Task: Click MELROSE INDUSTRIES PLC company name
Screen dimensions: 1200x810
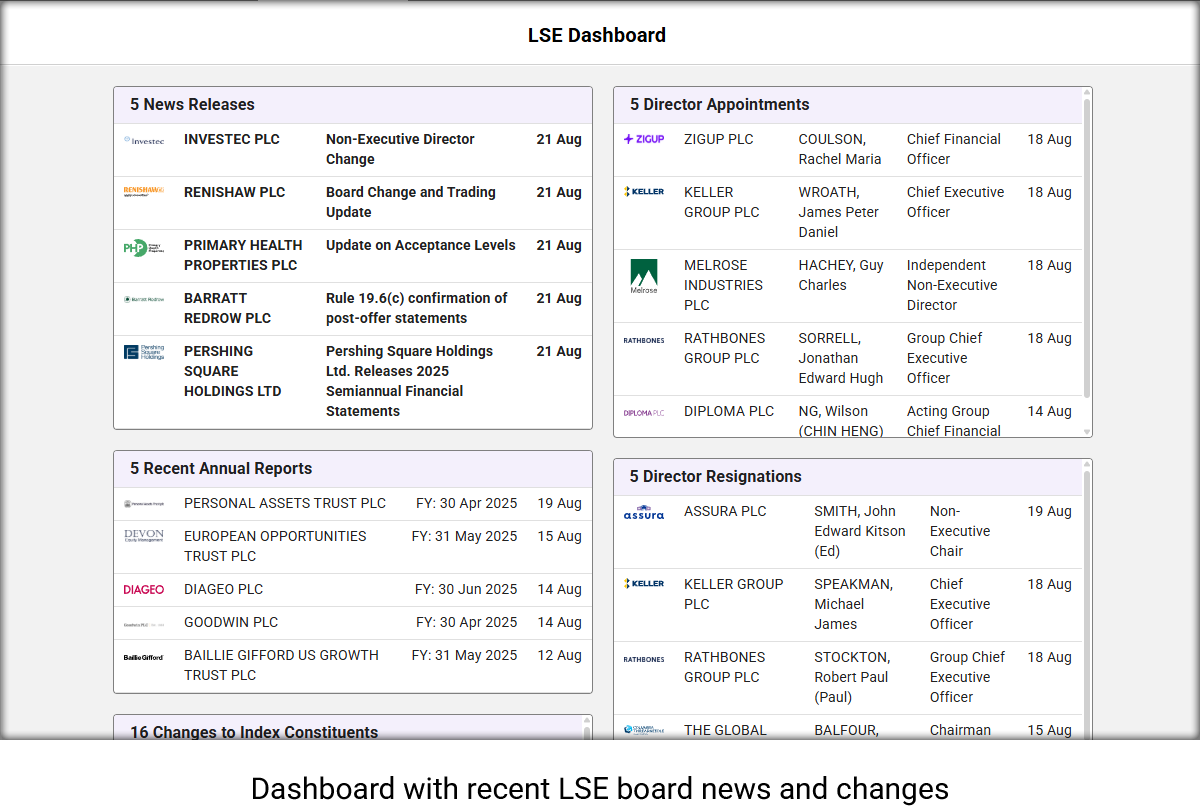Action: click(725, 285)
